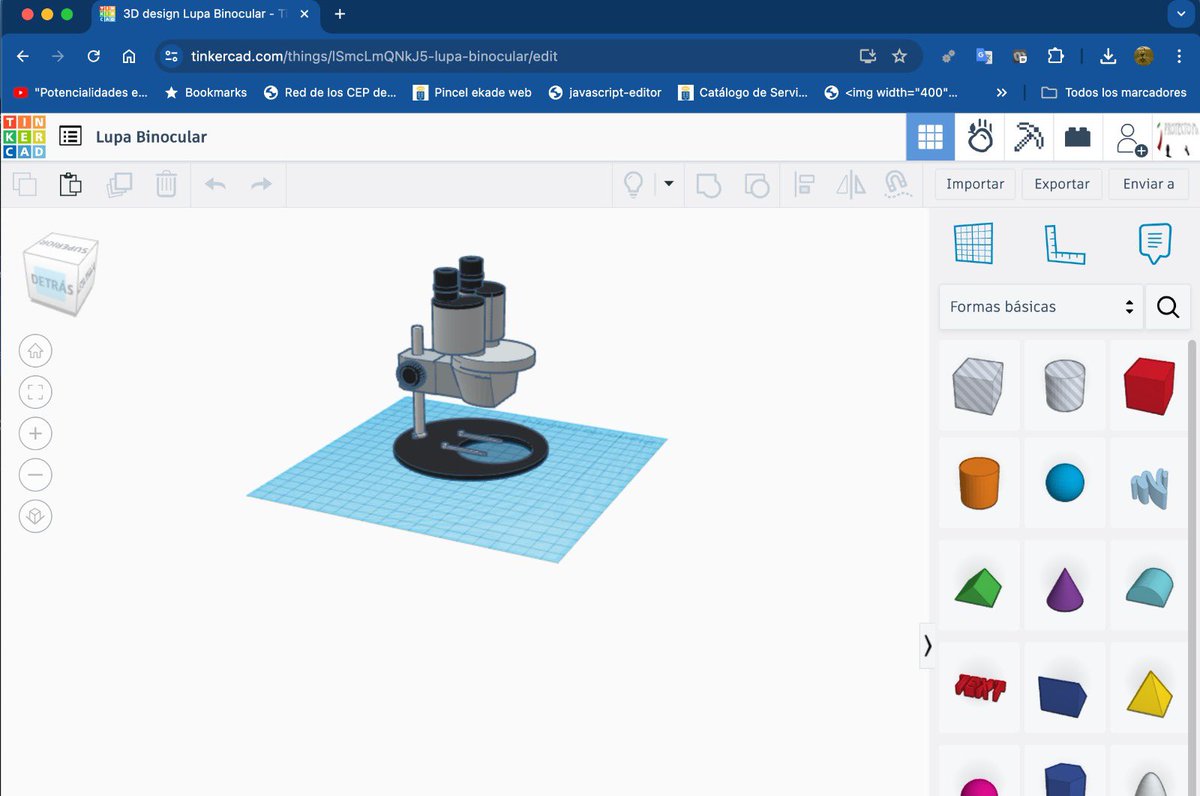
Task: Open the Notes tool next to the ruler
Action: point(1154,242)
